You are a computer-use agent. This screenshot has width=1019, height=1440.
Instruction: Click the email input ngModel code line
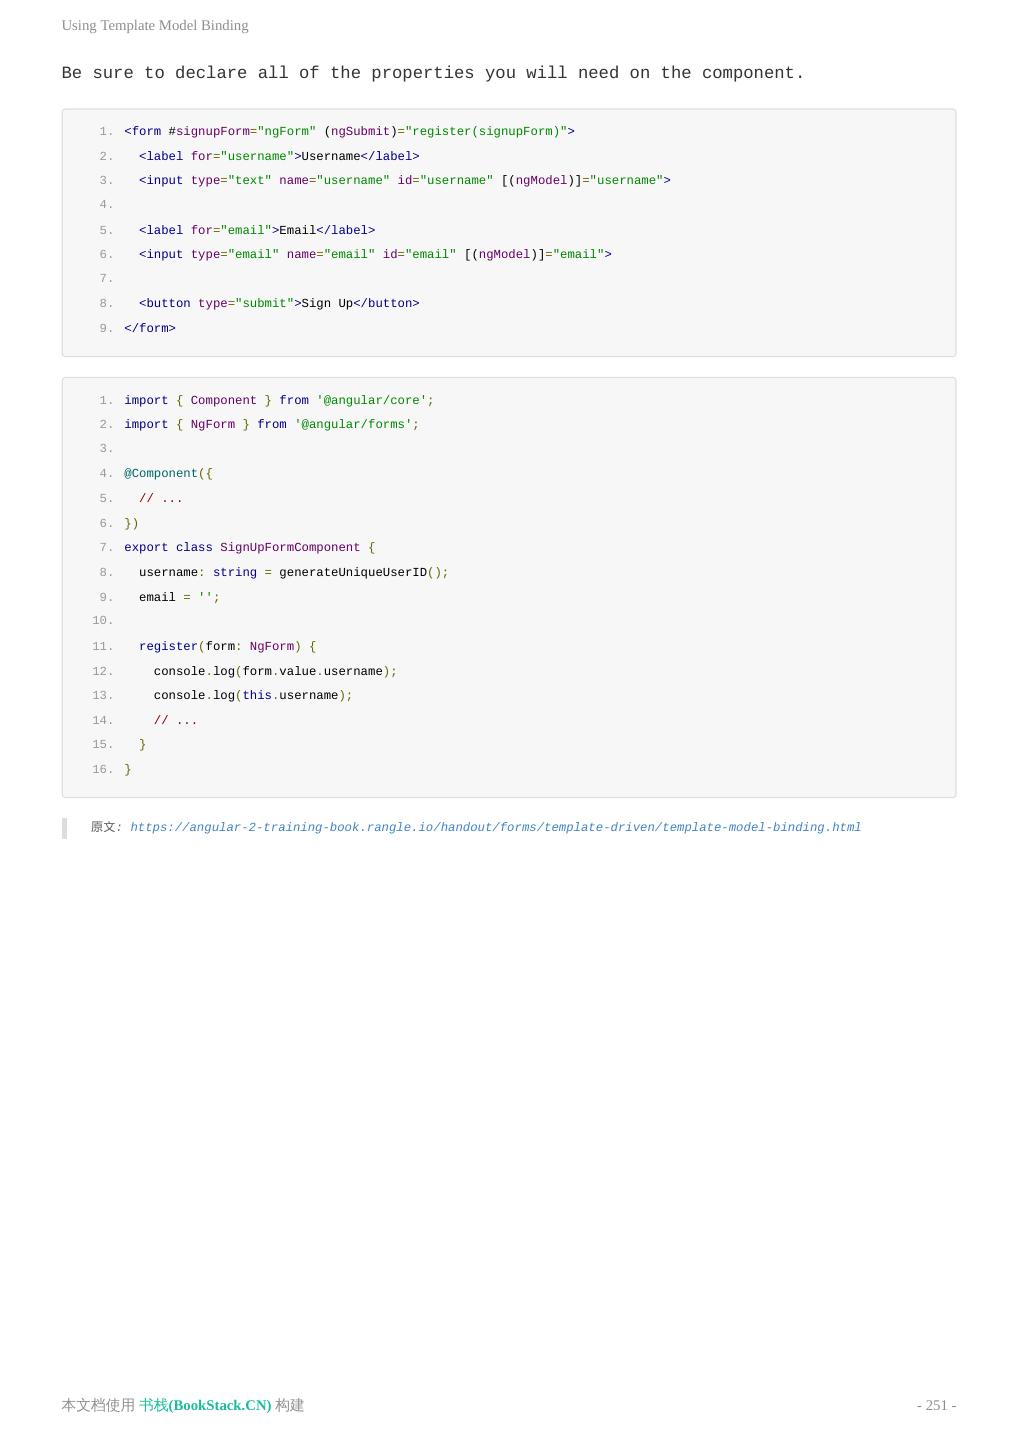pos(375,255)
